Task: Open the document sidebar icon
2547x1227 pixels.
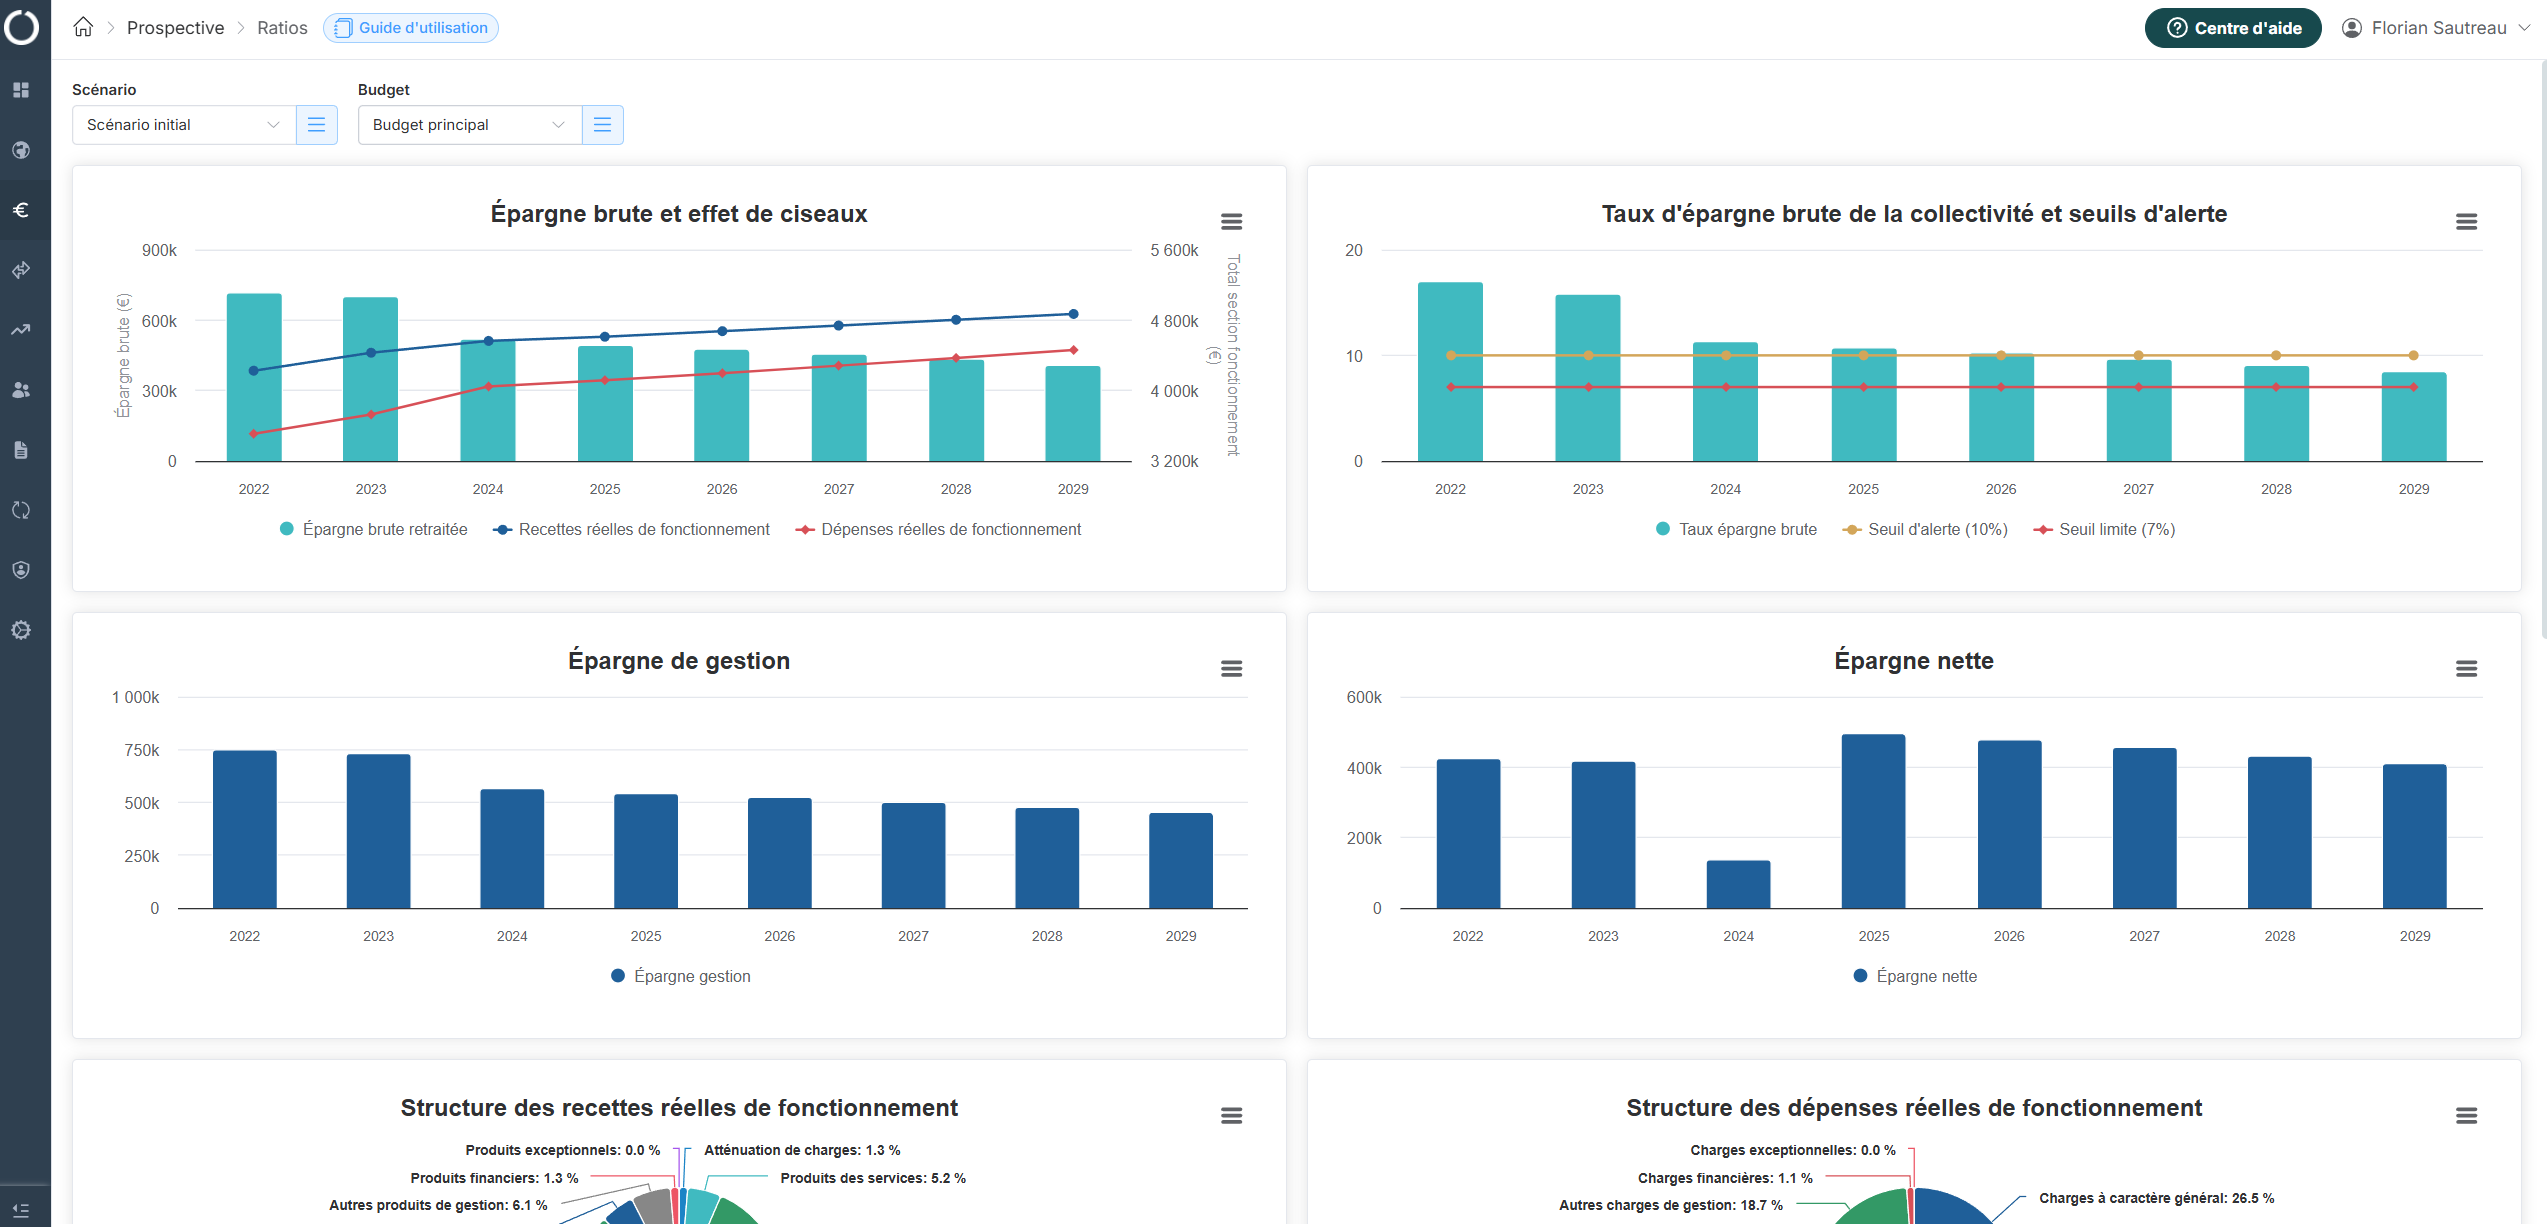Action: point(21,450)
